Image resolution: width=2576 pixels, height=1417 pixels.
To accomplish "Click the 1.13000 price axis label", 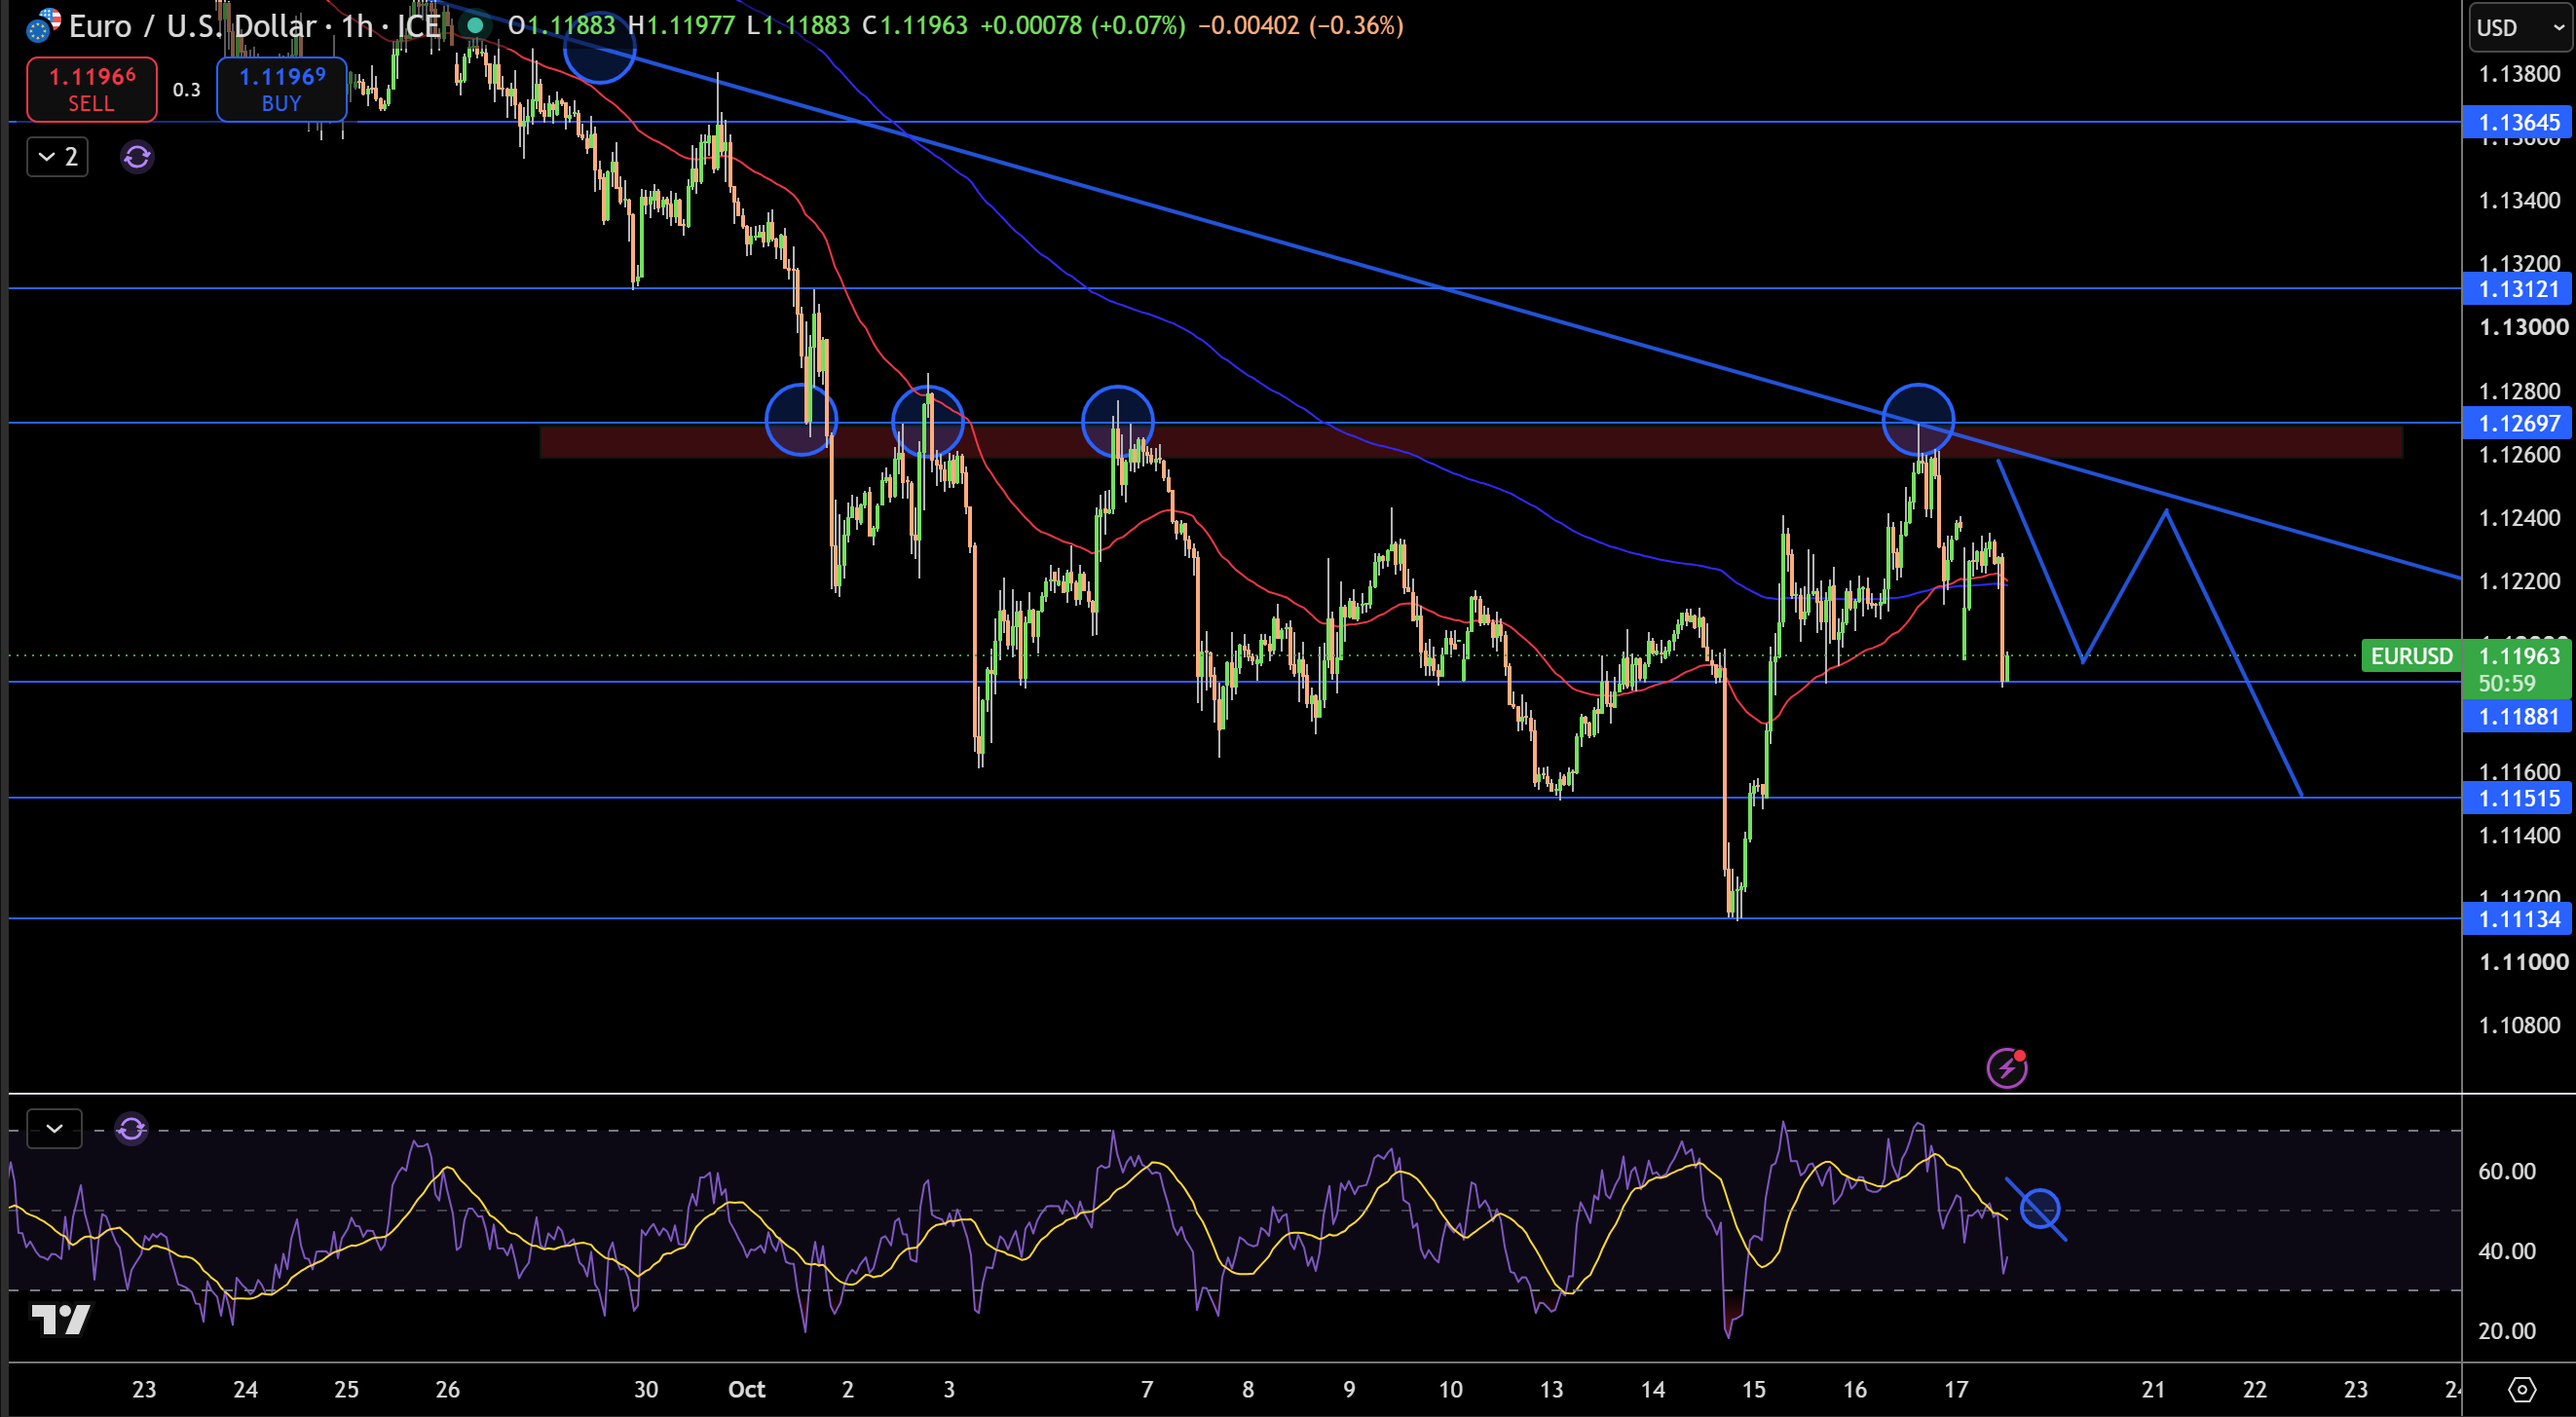I will [2523, 327].
